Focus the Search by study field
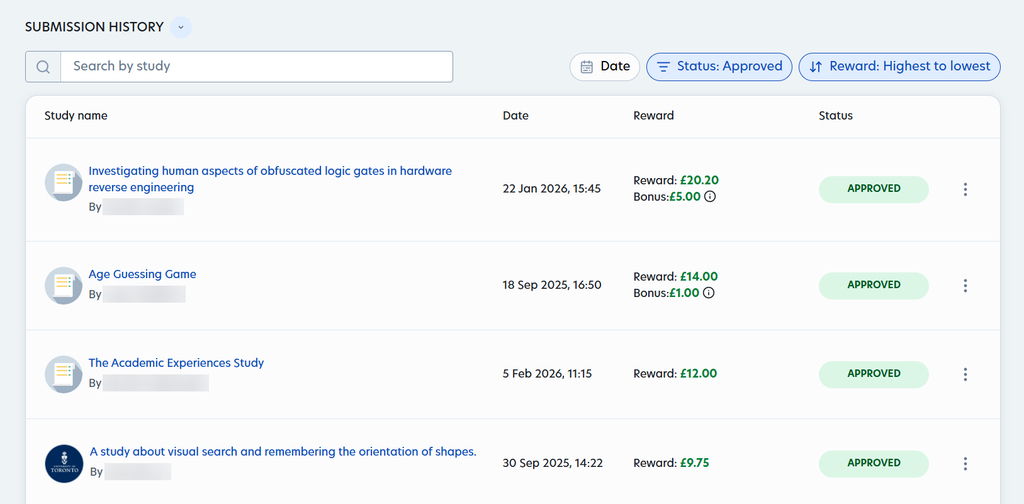The height and width of the screenshot is (504, 1024). pyautogui.click(x=256, y=67)
